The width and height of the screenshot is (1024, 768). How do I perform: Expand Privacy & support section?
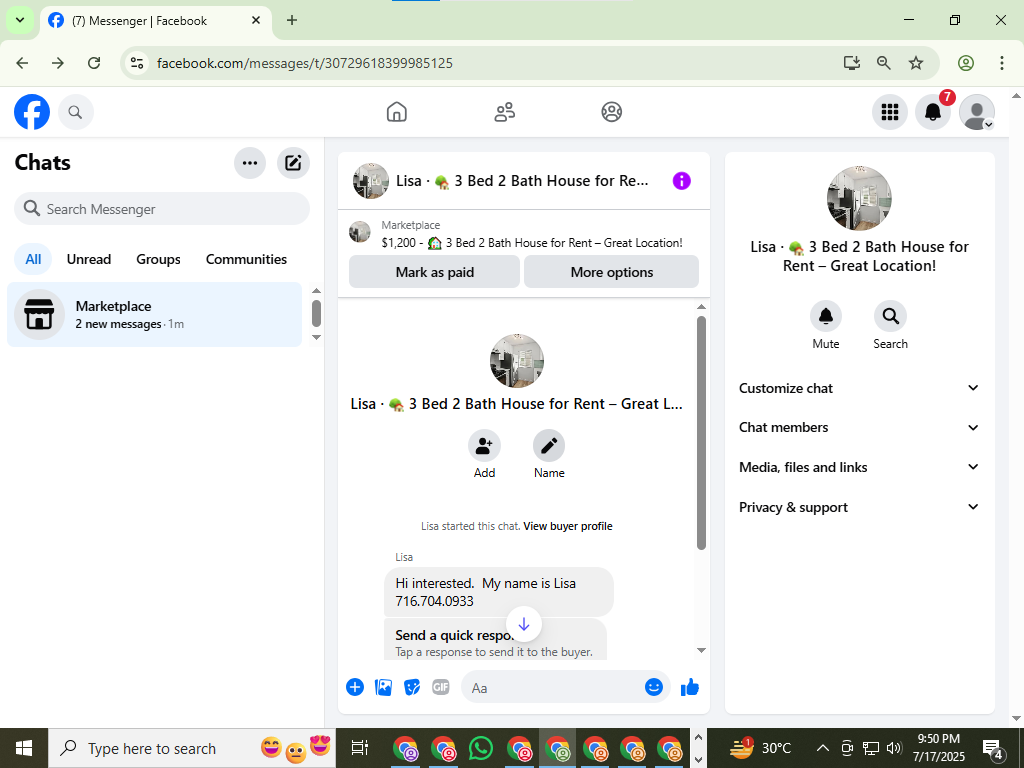pyautogui.click(x=859, y=507)
